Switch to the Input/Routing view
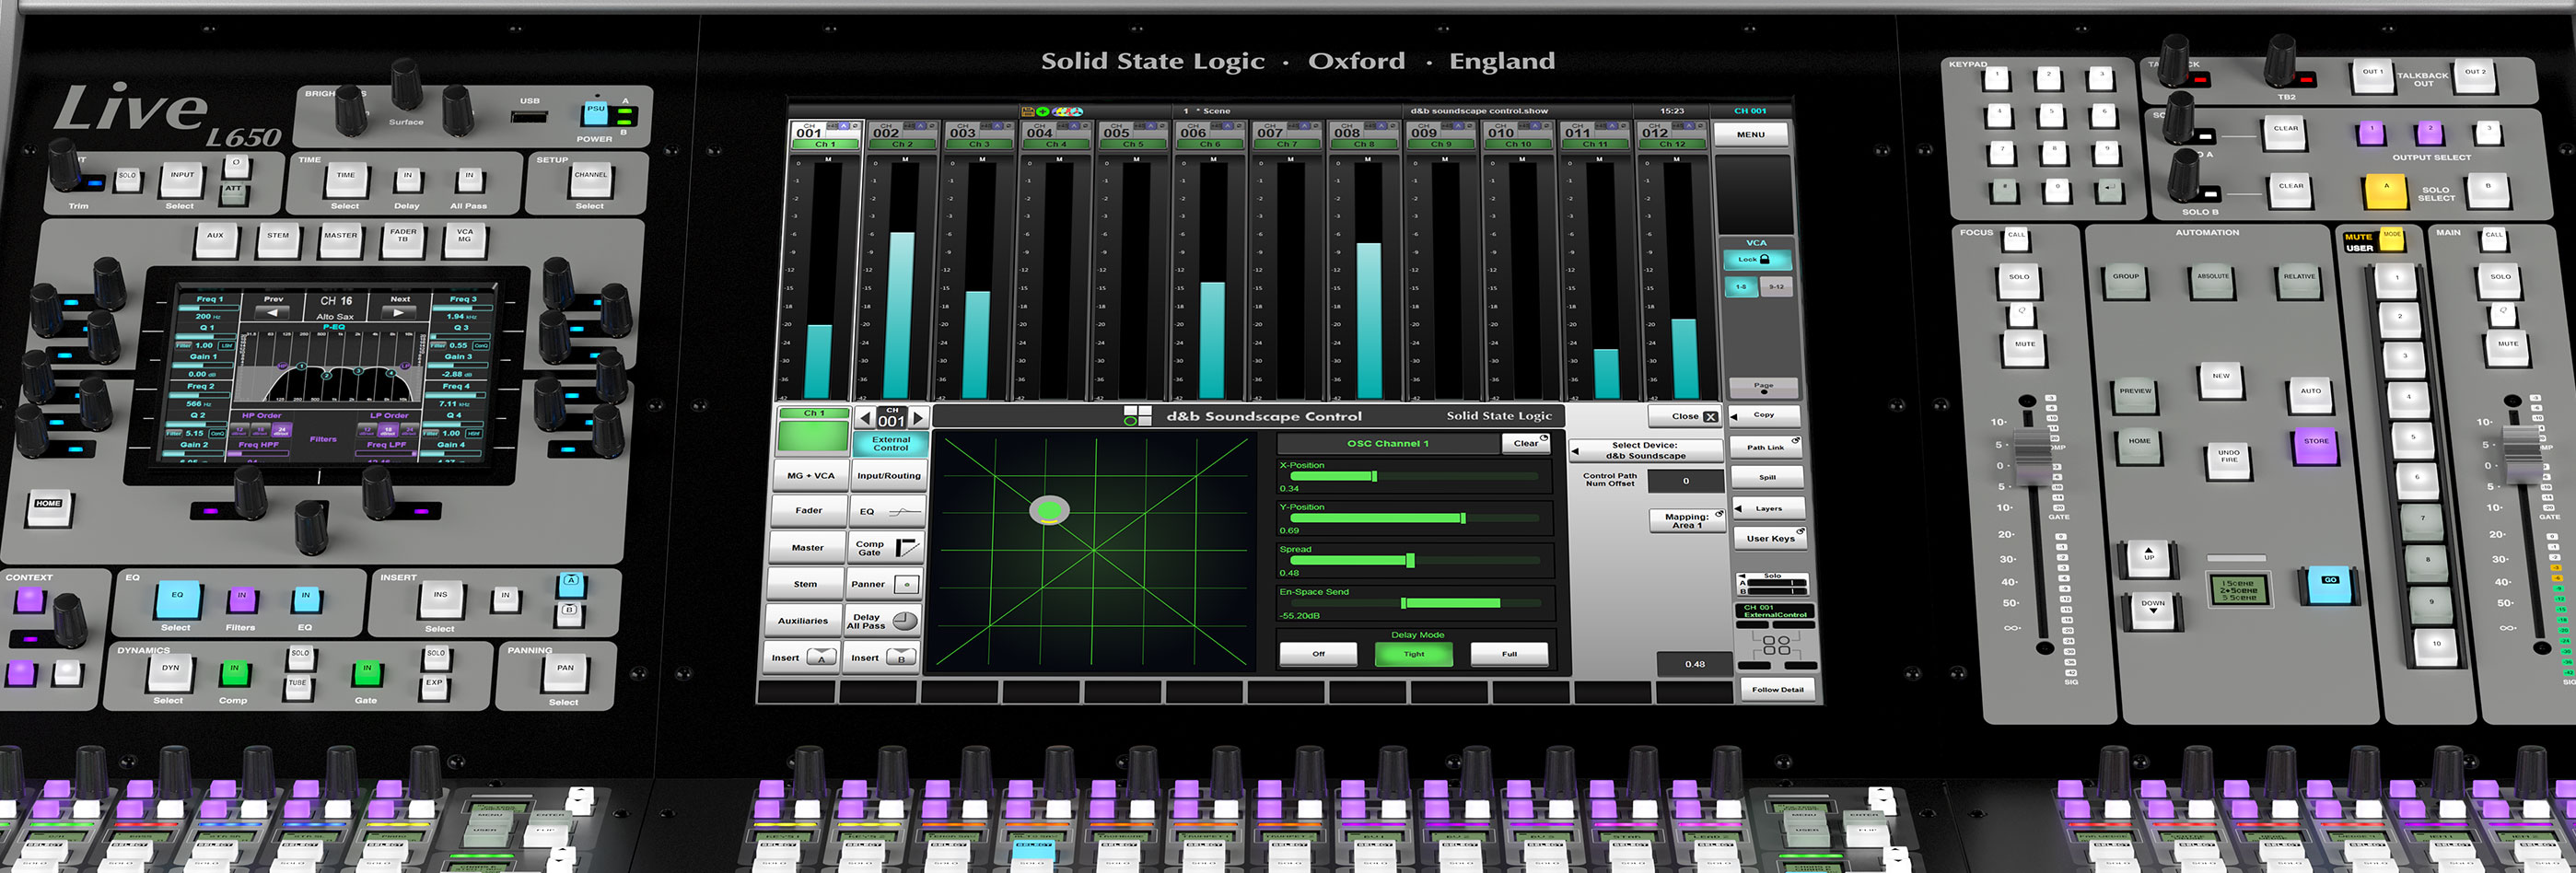 888,476
